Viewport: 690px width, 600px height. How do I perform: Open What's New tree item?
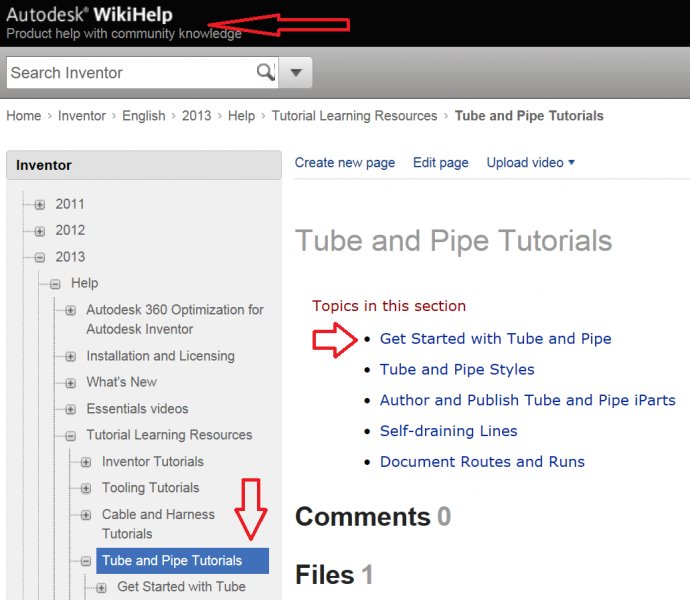(121, 382)
